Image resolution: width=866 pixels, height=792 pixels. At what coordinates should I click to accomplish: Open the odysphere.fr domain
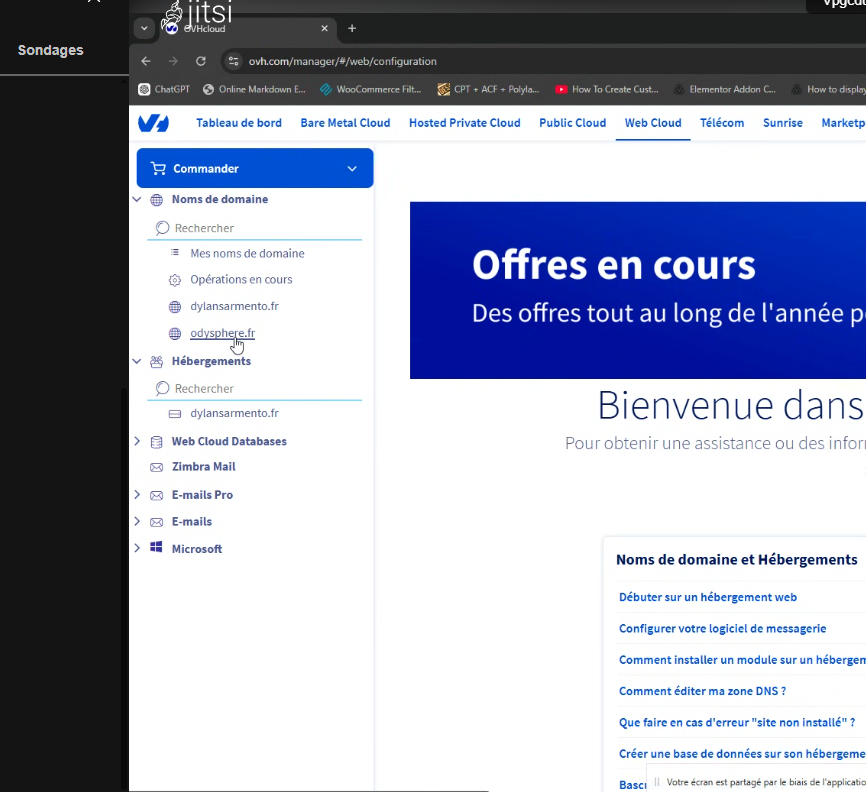click(x=222, y=333)
